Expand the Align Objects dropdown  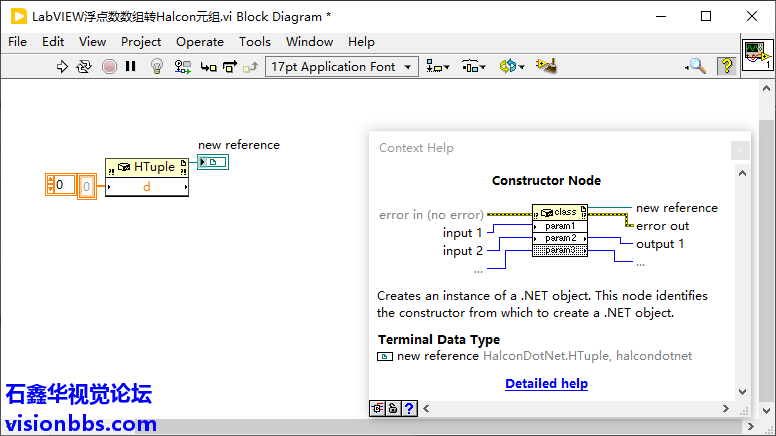coord(438,67)
